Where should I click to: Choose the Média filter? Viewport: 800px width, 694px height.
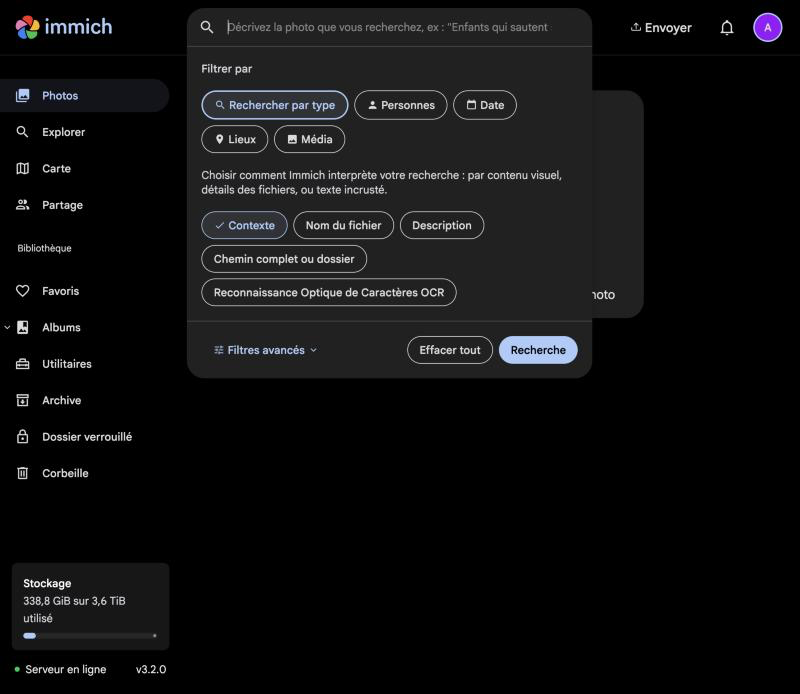pyautogui.click(x=310, y=139)
